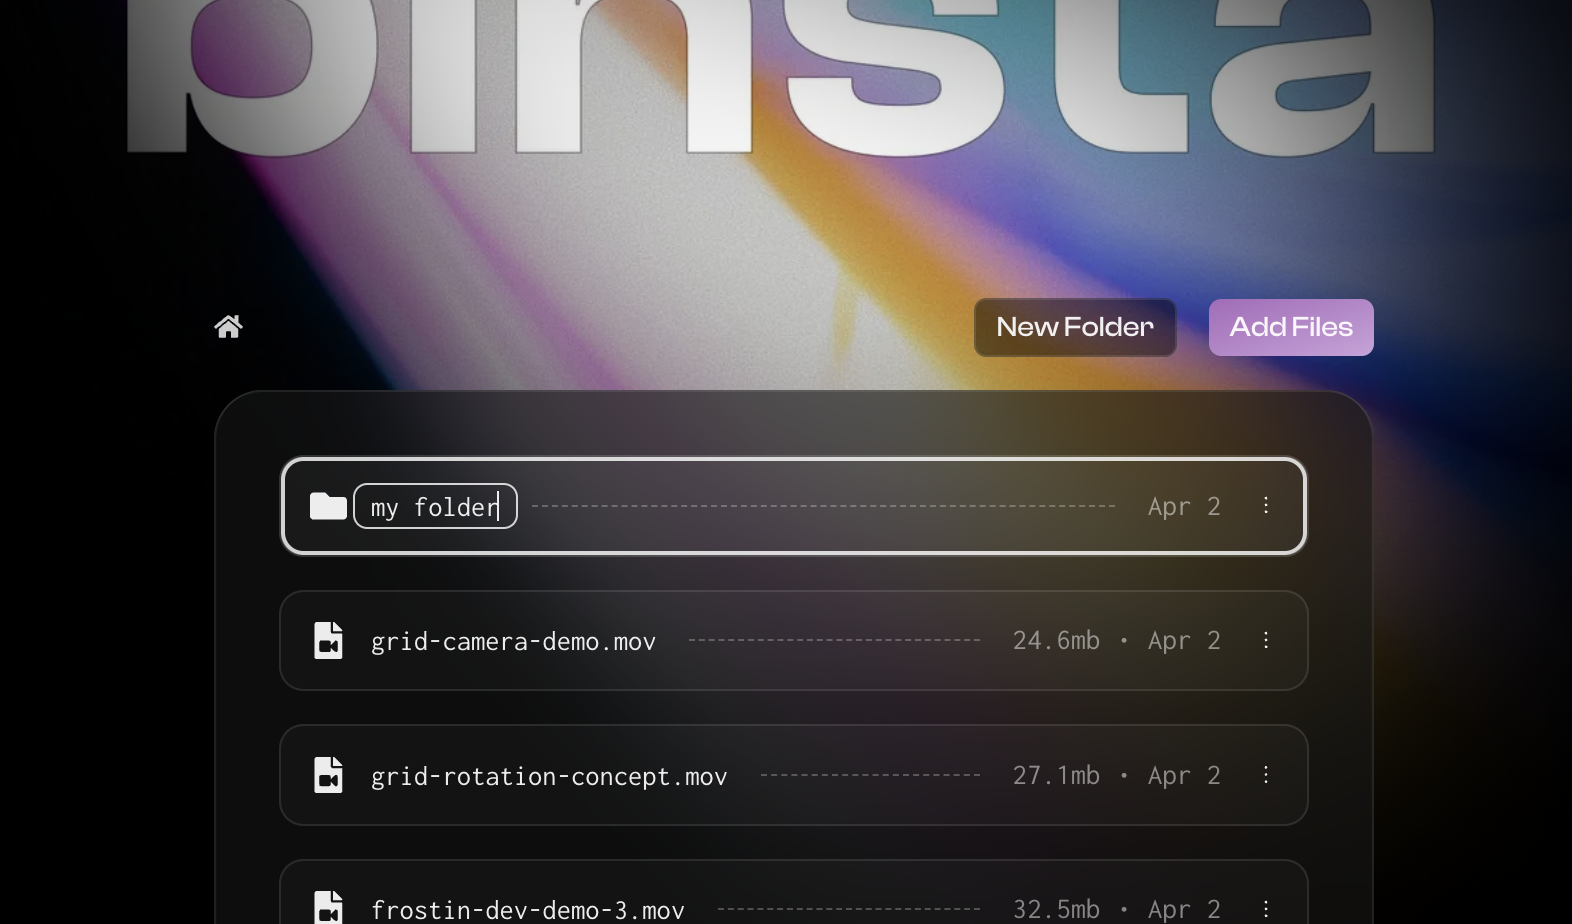Open grid-camera-demo.mov file
Screen dimensions: 1572x924
tap(513, 641)
